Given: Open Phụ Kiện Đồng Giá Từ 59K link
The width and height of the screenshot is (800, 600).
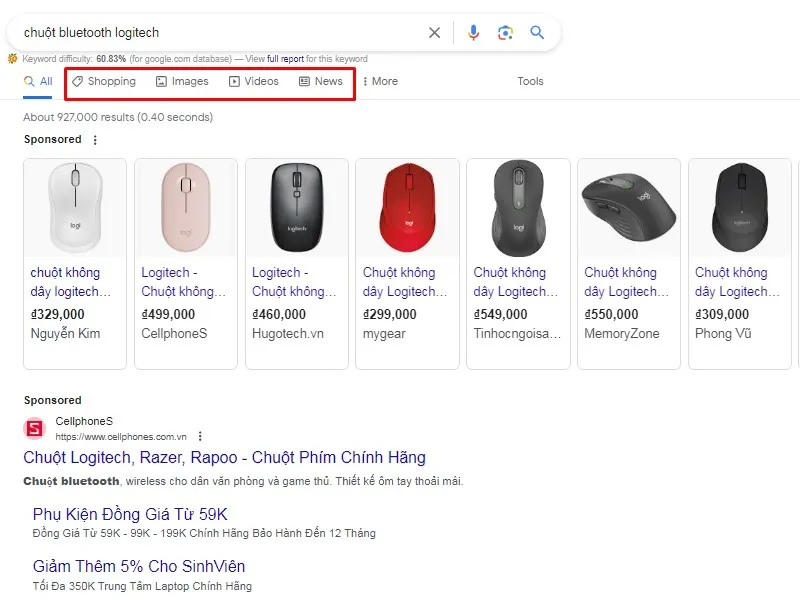Looking at the screenshot, I should click(x=130, y=514).
